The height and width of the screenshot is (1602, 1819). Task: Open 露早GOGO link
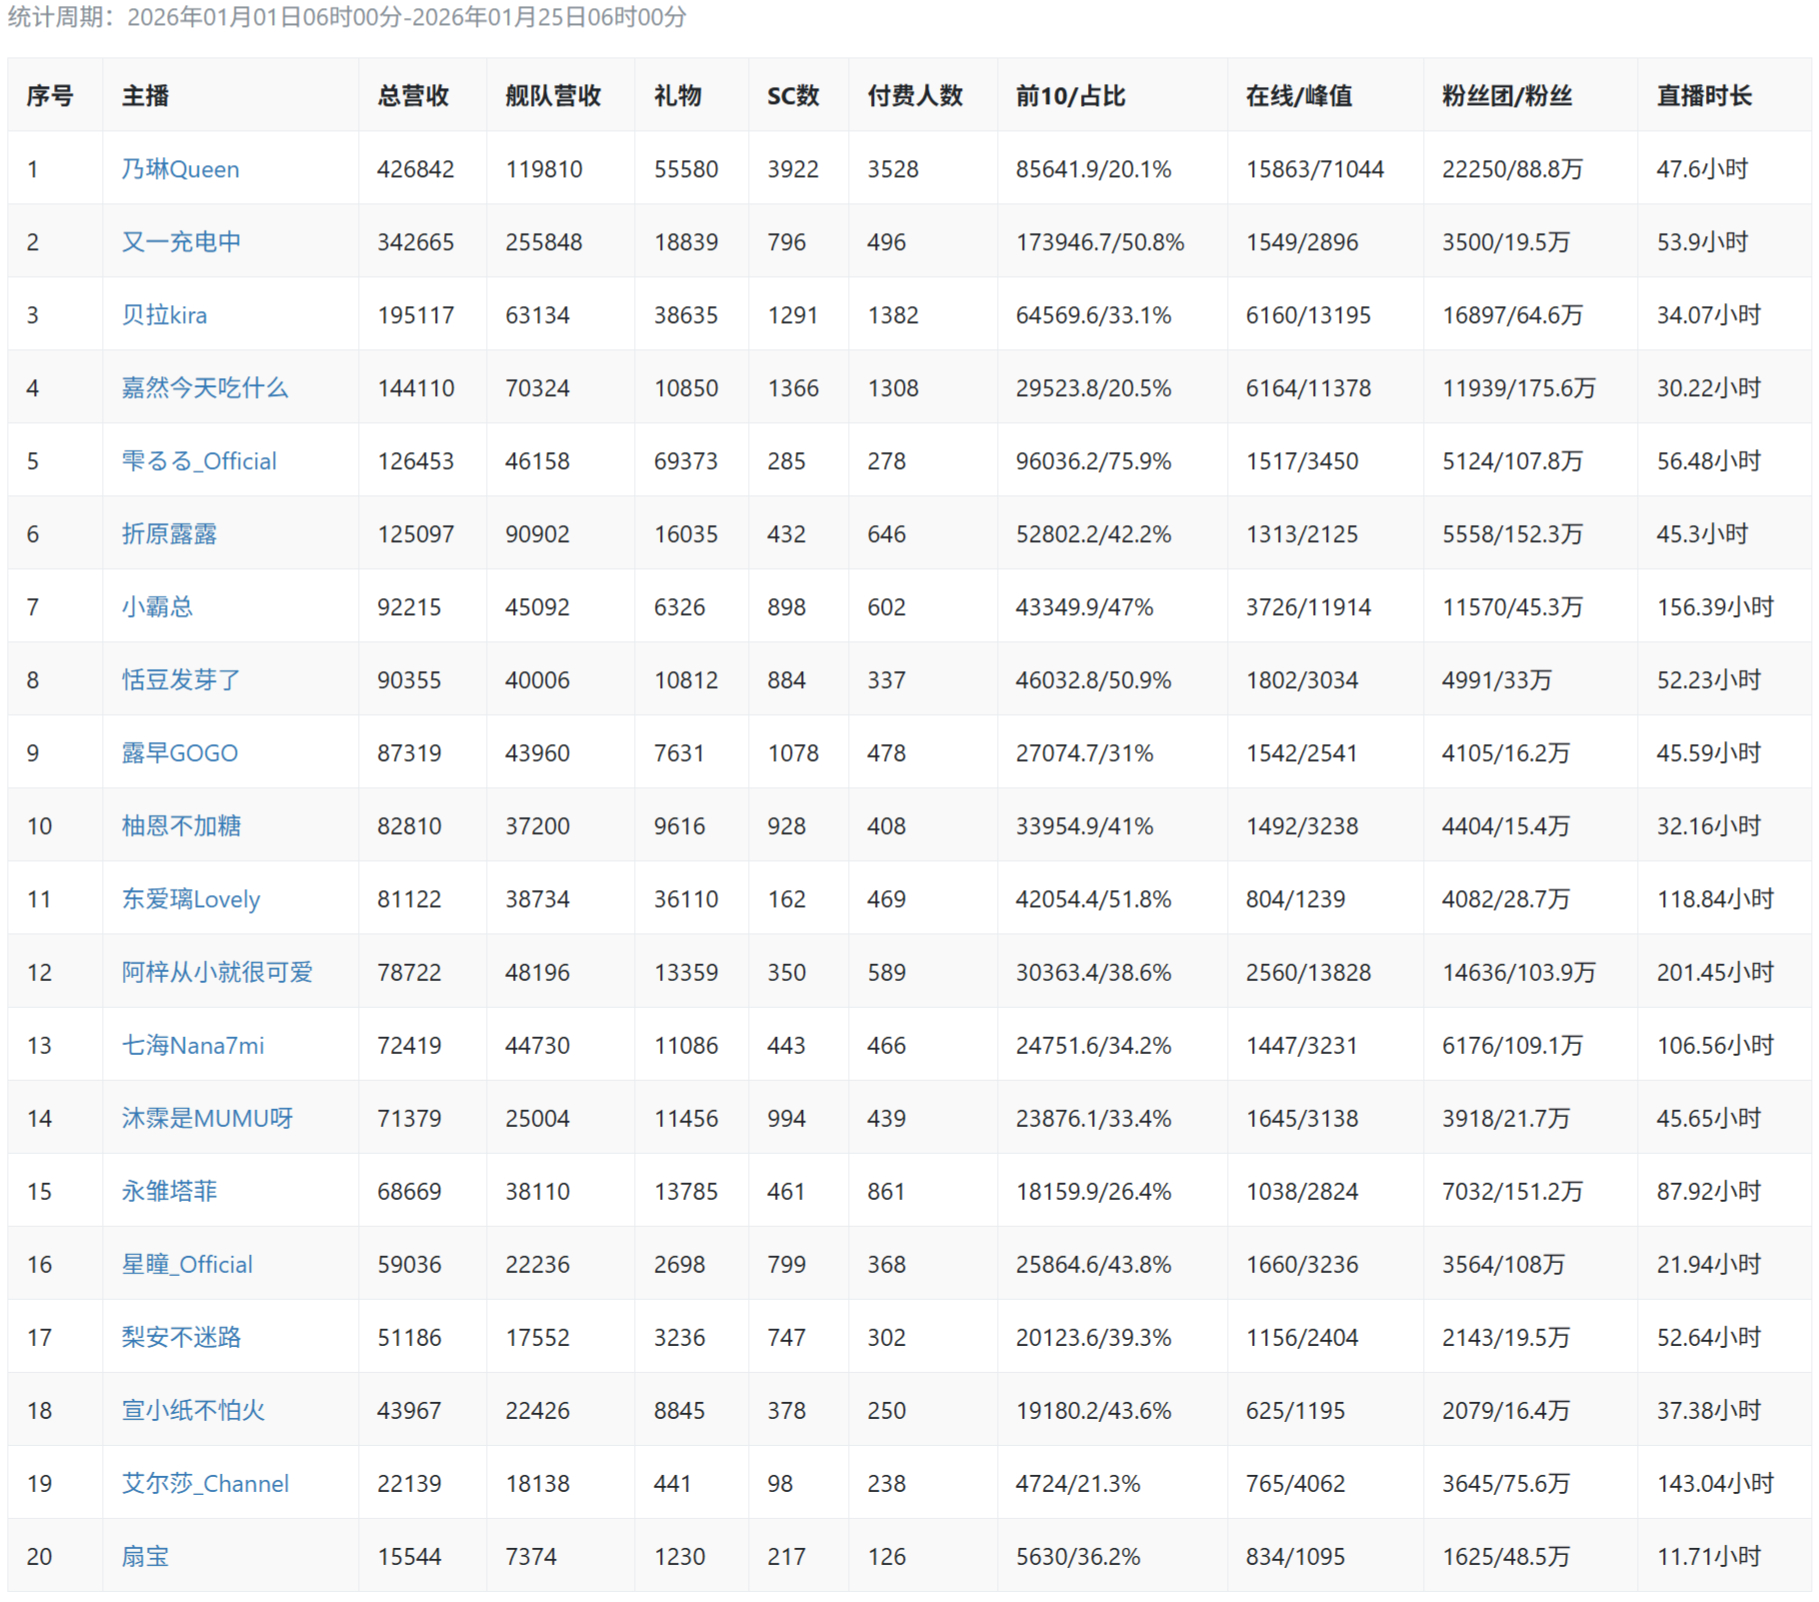180,753
